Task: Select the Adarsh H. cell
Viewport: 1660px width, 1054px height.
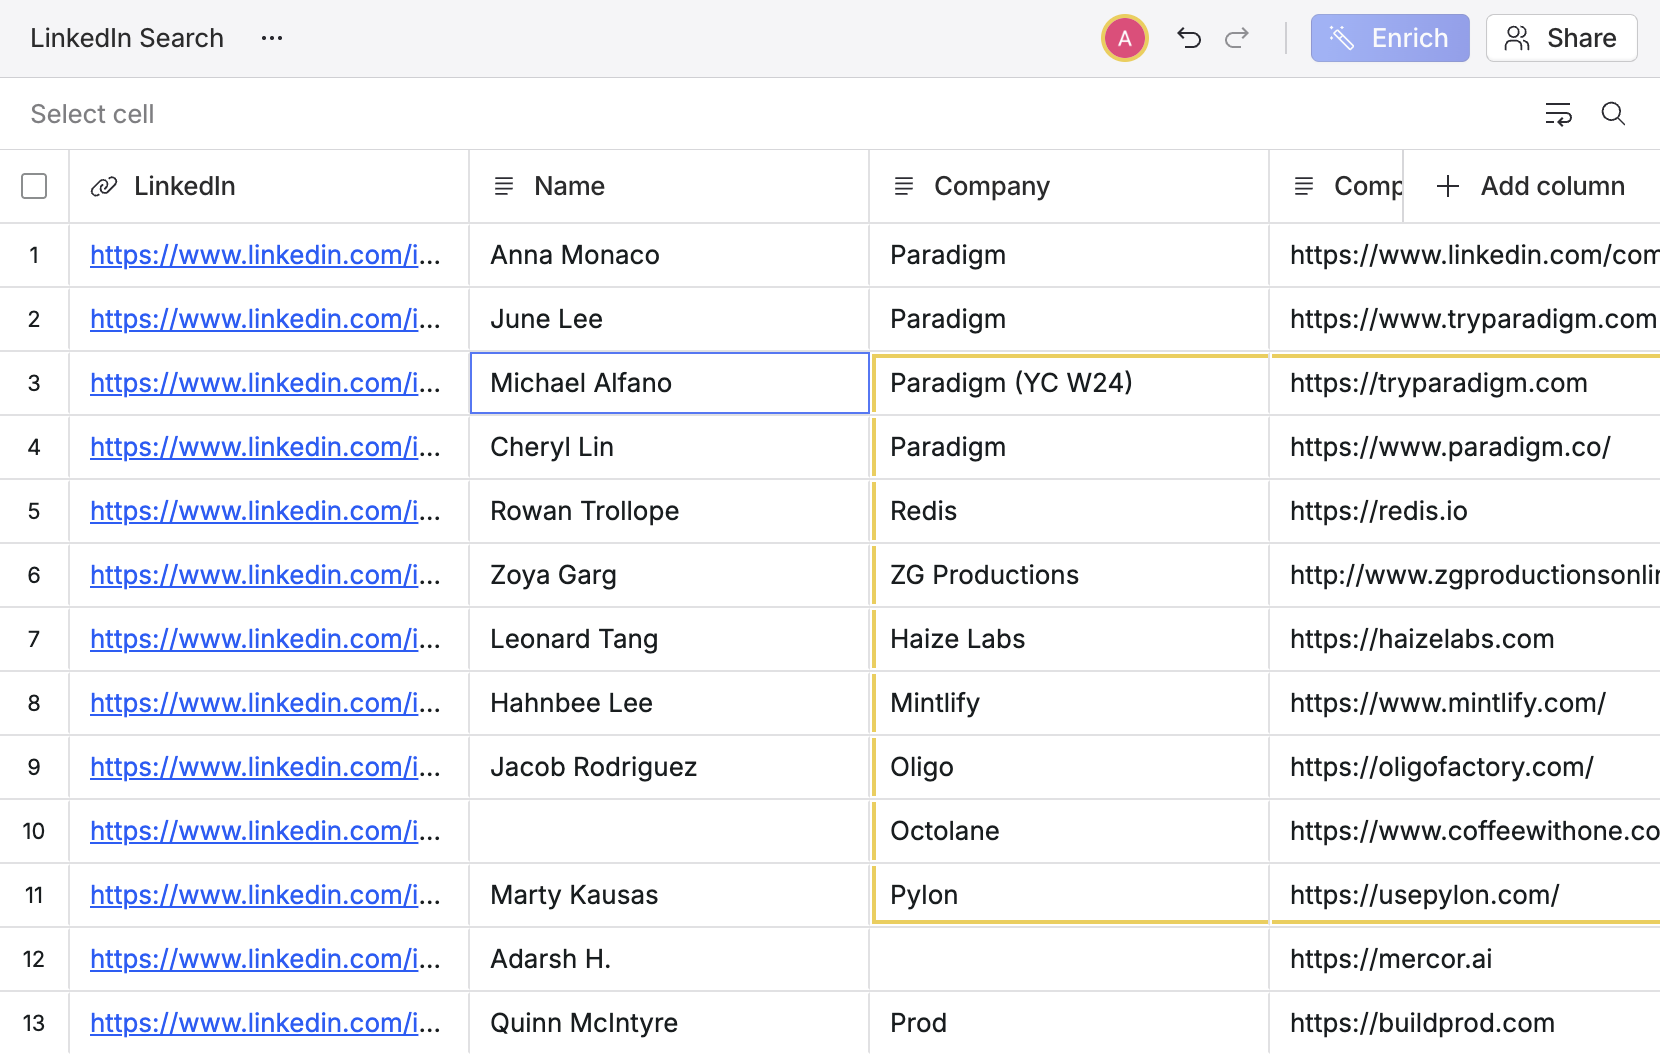Action: click(669, 959)
